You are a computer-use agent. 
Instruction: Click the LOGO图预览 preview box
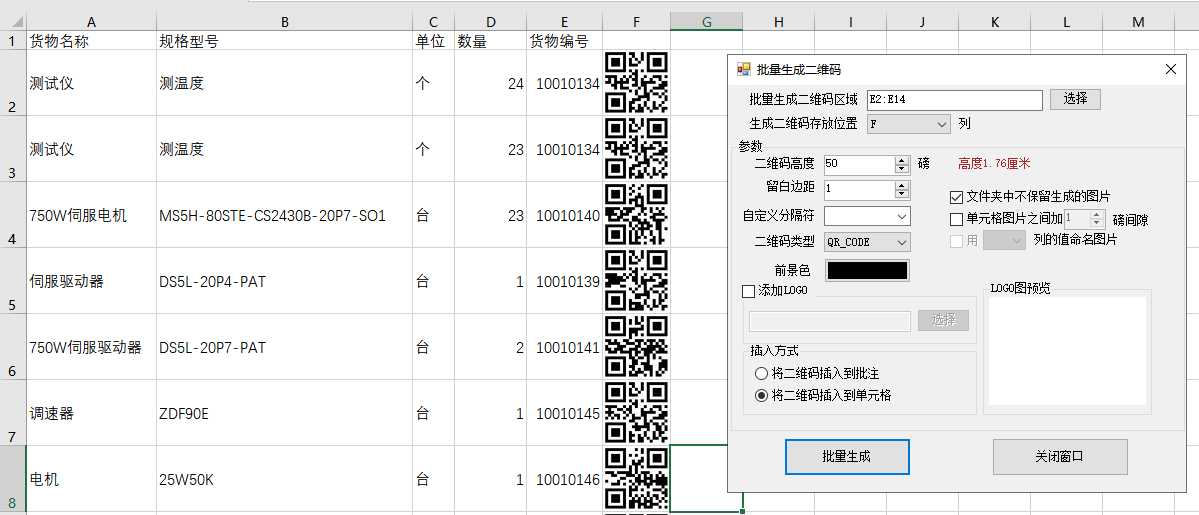1067,350
